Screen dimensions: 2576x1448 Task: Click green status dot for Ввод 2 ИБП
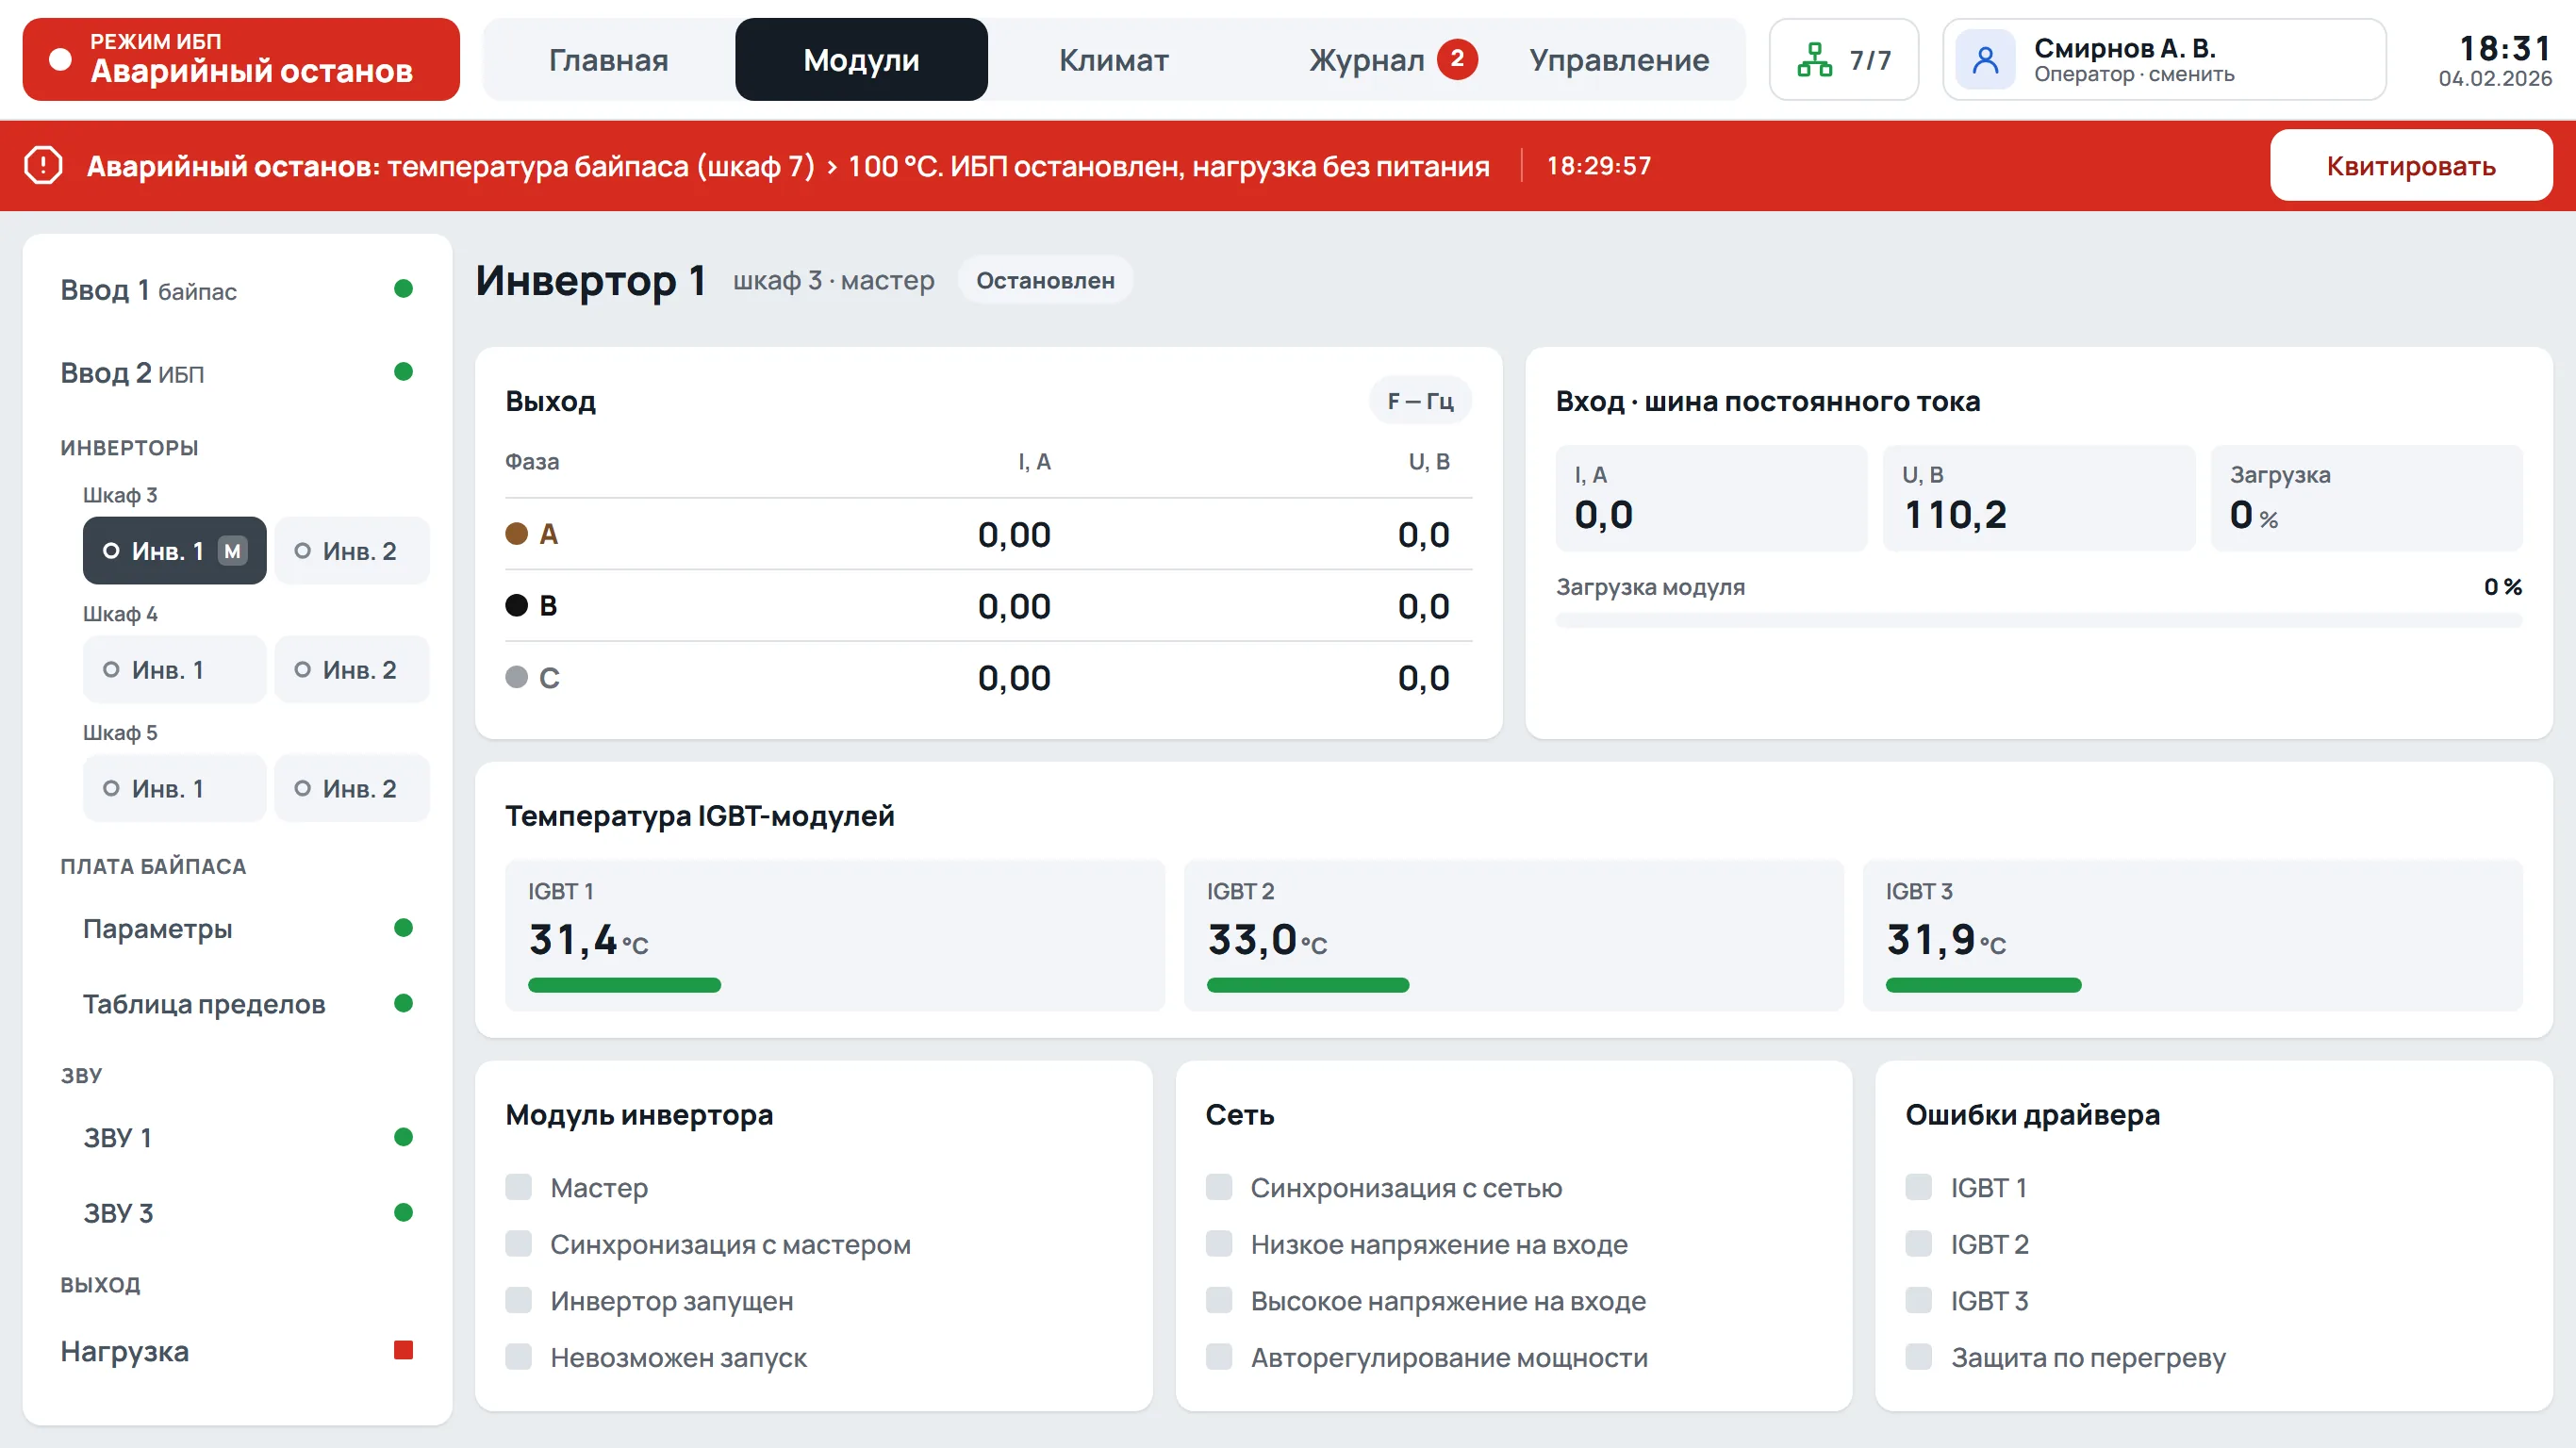click(x=403, y=372)
